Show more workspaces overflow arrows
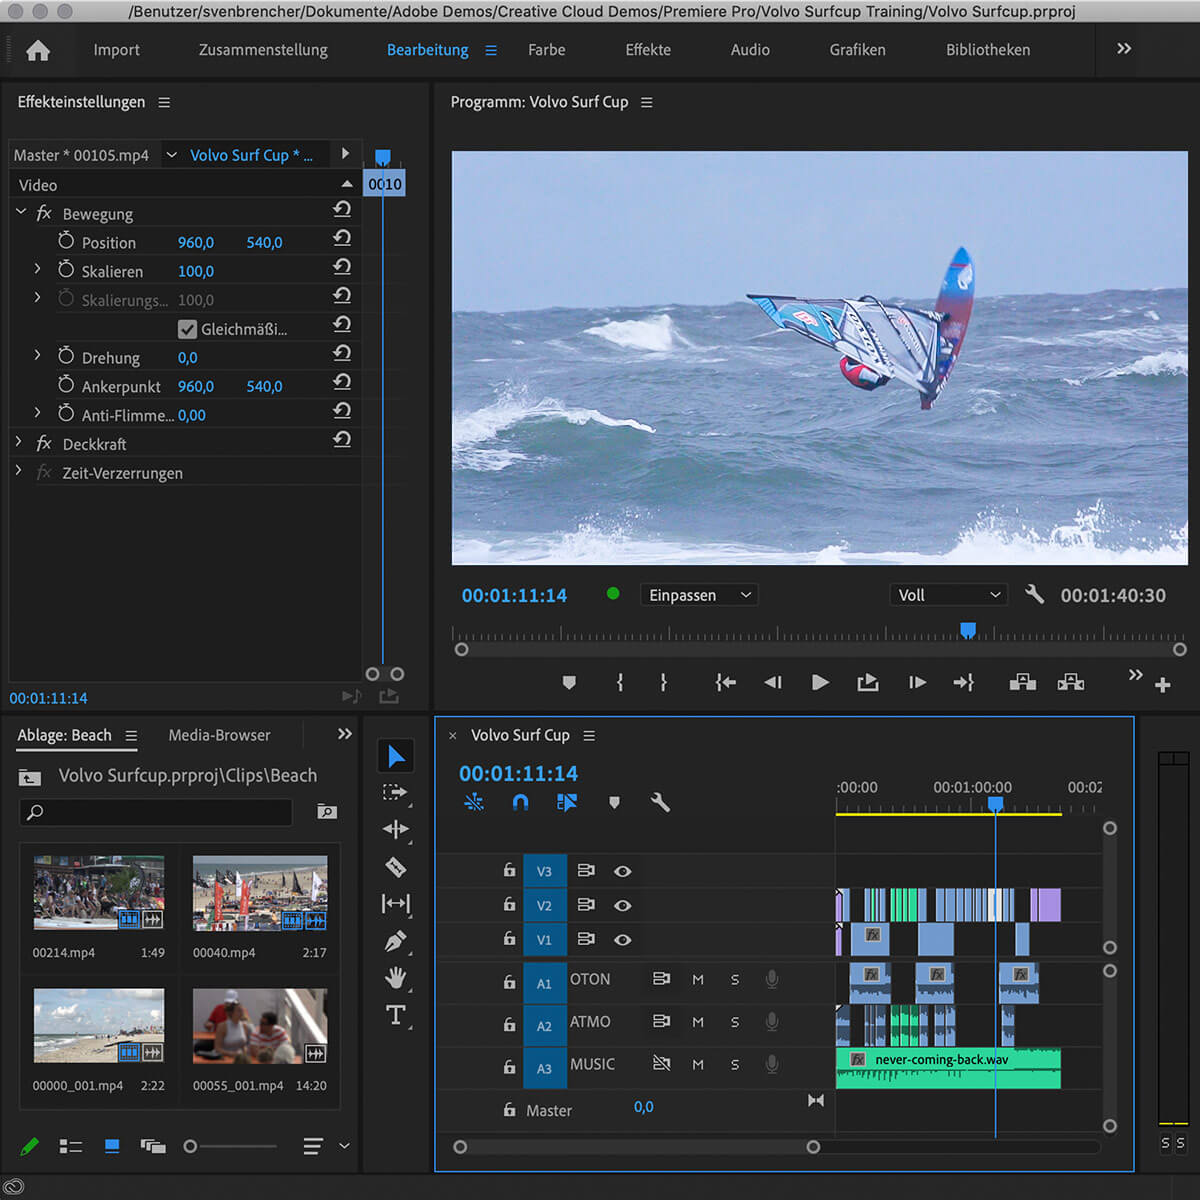Screen dimensions: 1200x1200 (1124, 49)
